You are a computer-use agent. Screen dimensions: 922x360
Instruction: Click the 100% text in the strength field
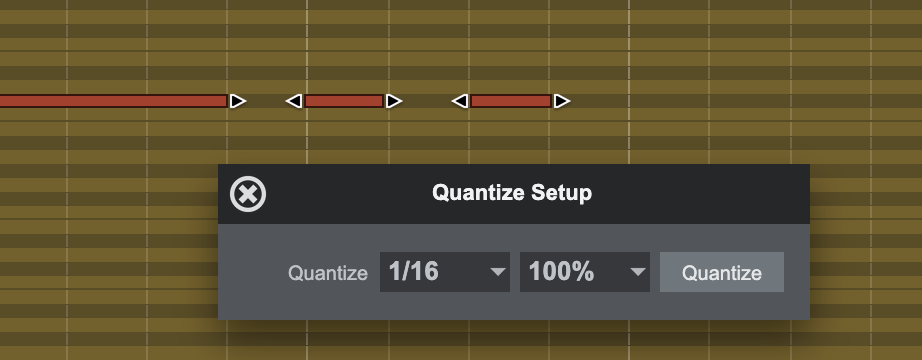[561, 272]
